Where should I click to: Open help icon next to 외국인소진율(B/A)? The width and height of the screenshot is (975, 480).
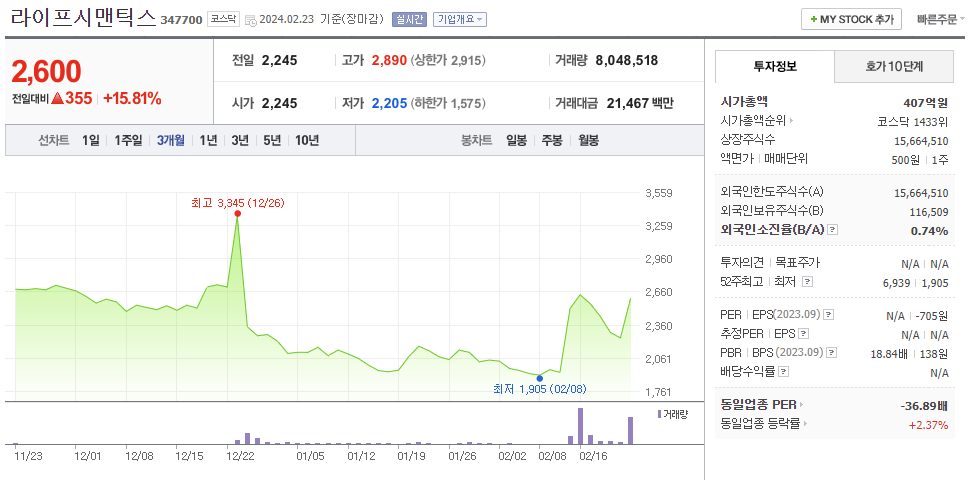(x=833, y=230)
